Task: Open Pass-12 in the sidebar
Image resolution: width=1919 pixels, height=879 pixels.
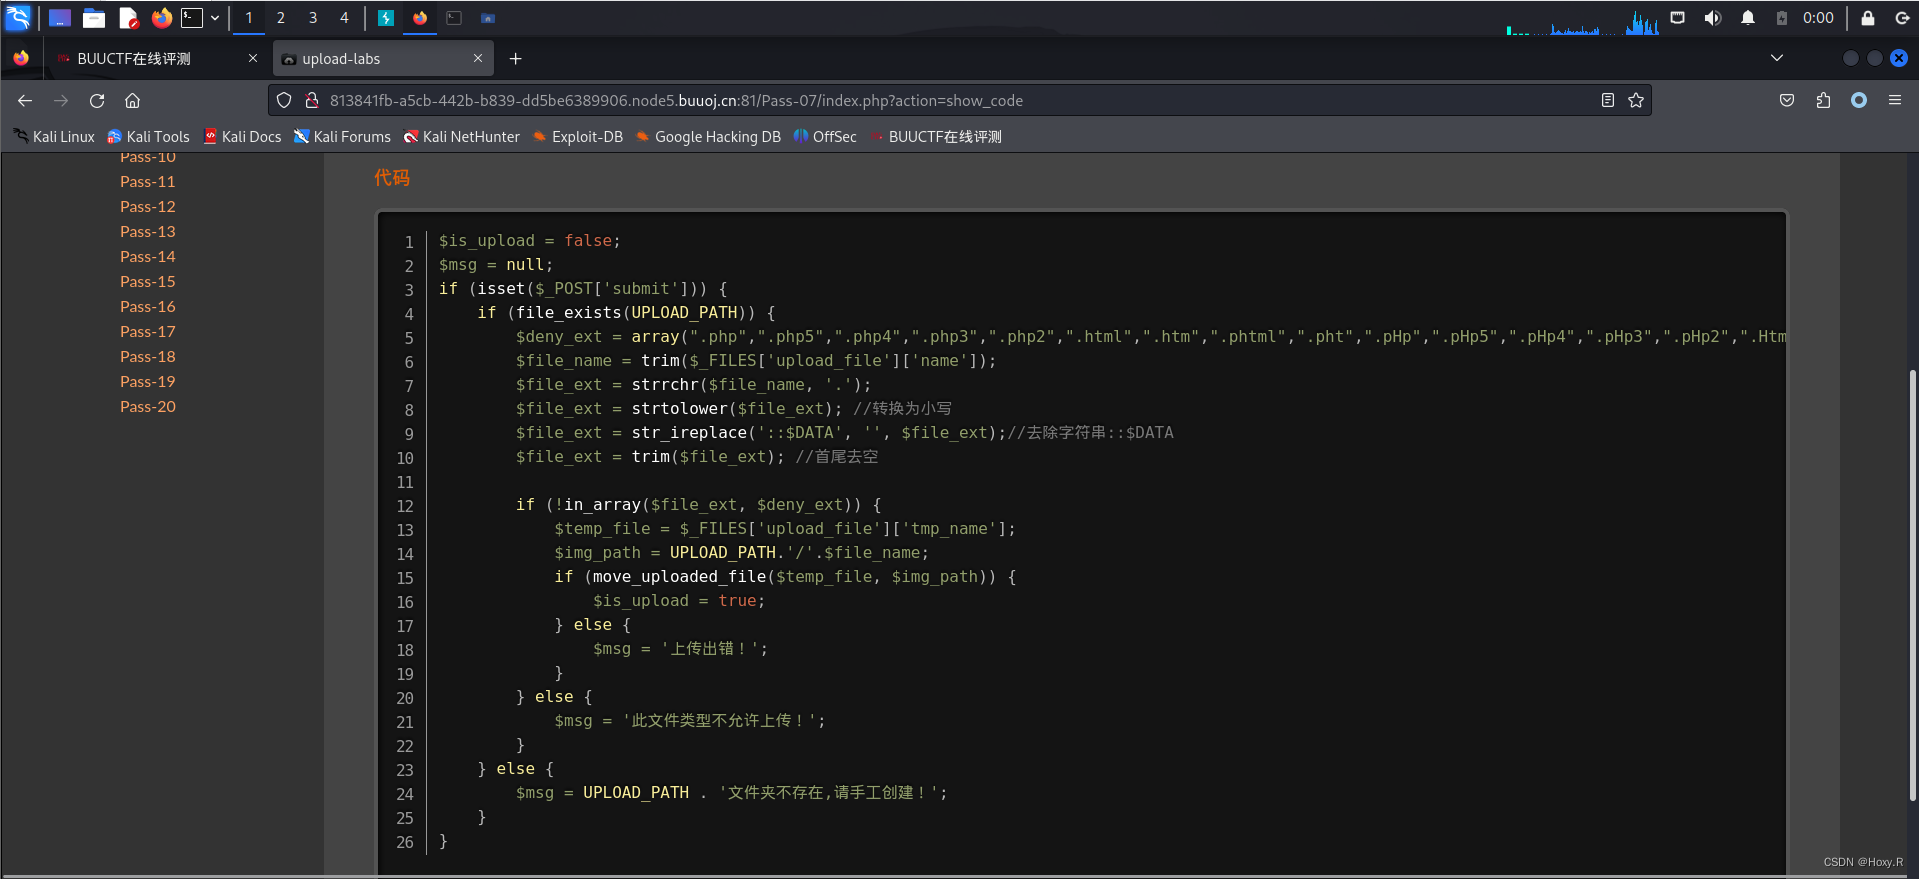Action: [148, 207]
